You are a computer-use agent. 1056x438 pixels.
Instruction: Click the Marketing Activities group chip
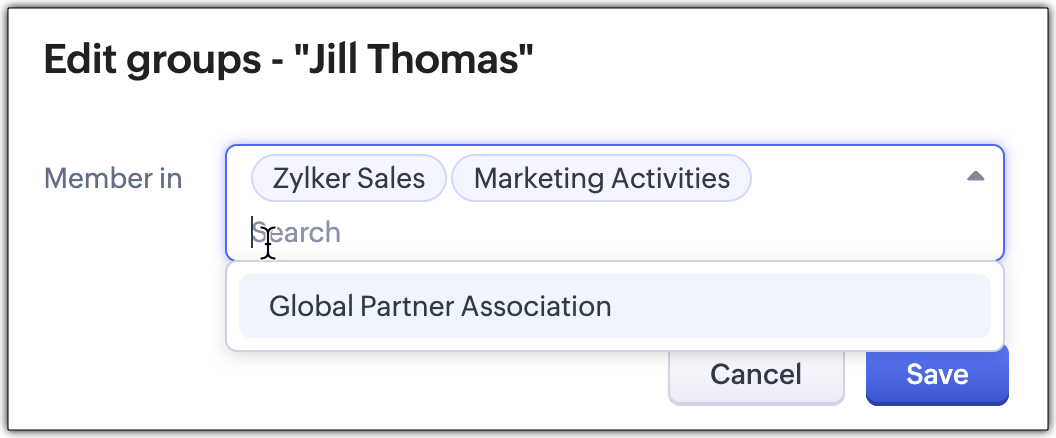click(x=601, y=179)
